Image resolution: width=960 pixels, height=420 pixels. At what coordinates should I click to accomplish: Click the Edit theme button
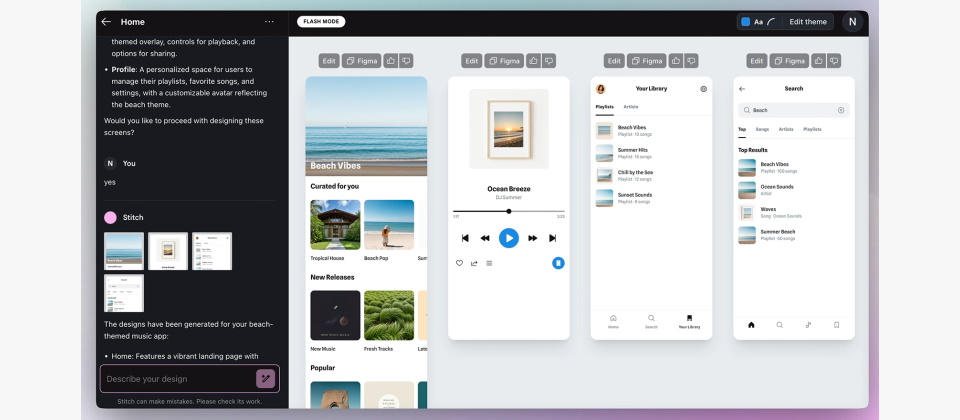pyautogui.click(x=808, y=21)
